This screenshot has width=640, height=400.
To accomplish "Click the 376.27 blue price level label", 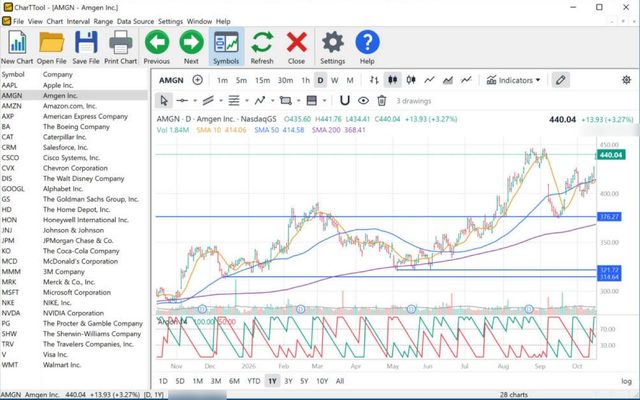I will point(609,217).
